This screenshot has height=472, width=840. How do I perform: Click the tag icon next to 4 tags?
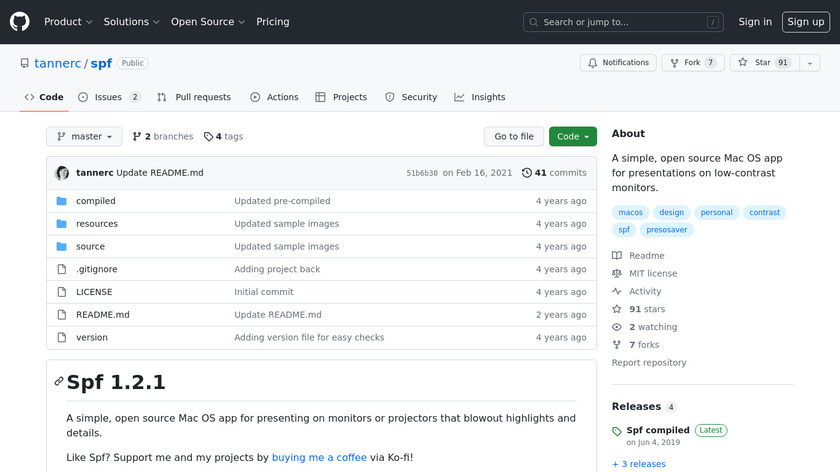coord(208,137)
